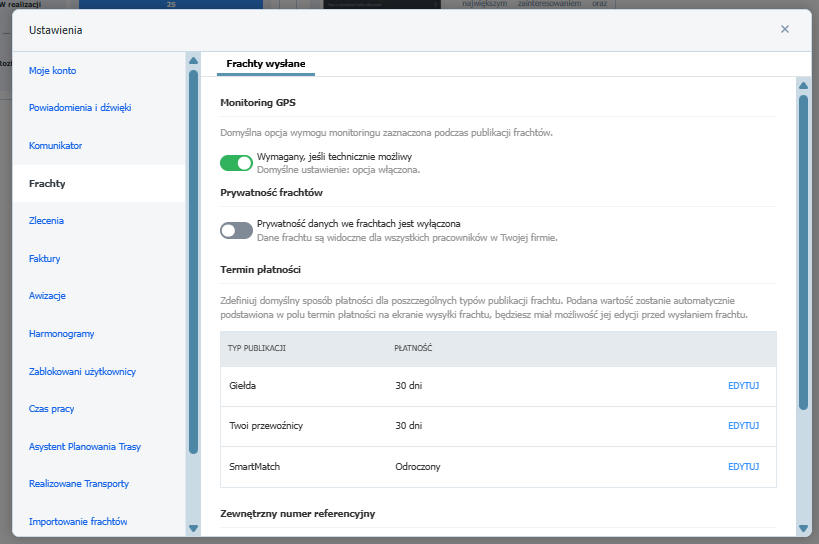Close the Ustawienia dialog

point(785,29)
